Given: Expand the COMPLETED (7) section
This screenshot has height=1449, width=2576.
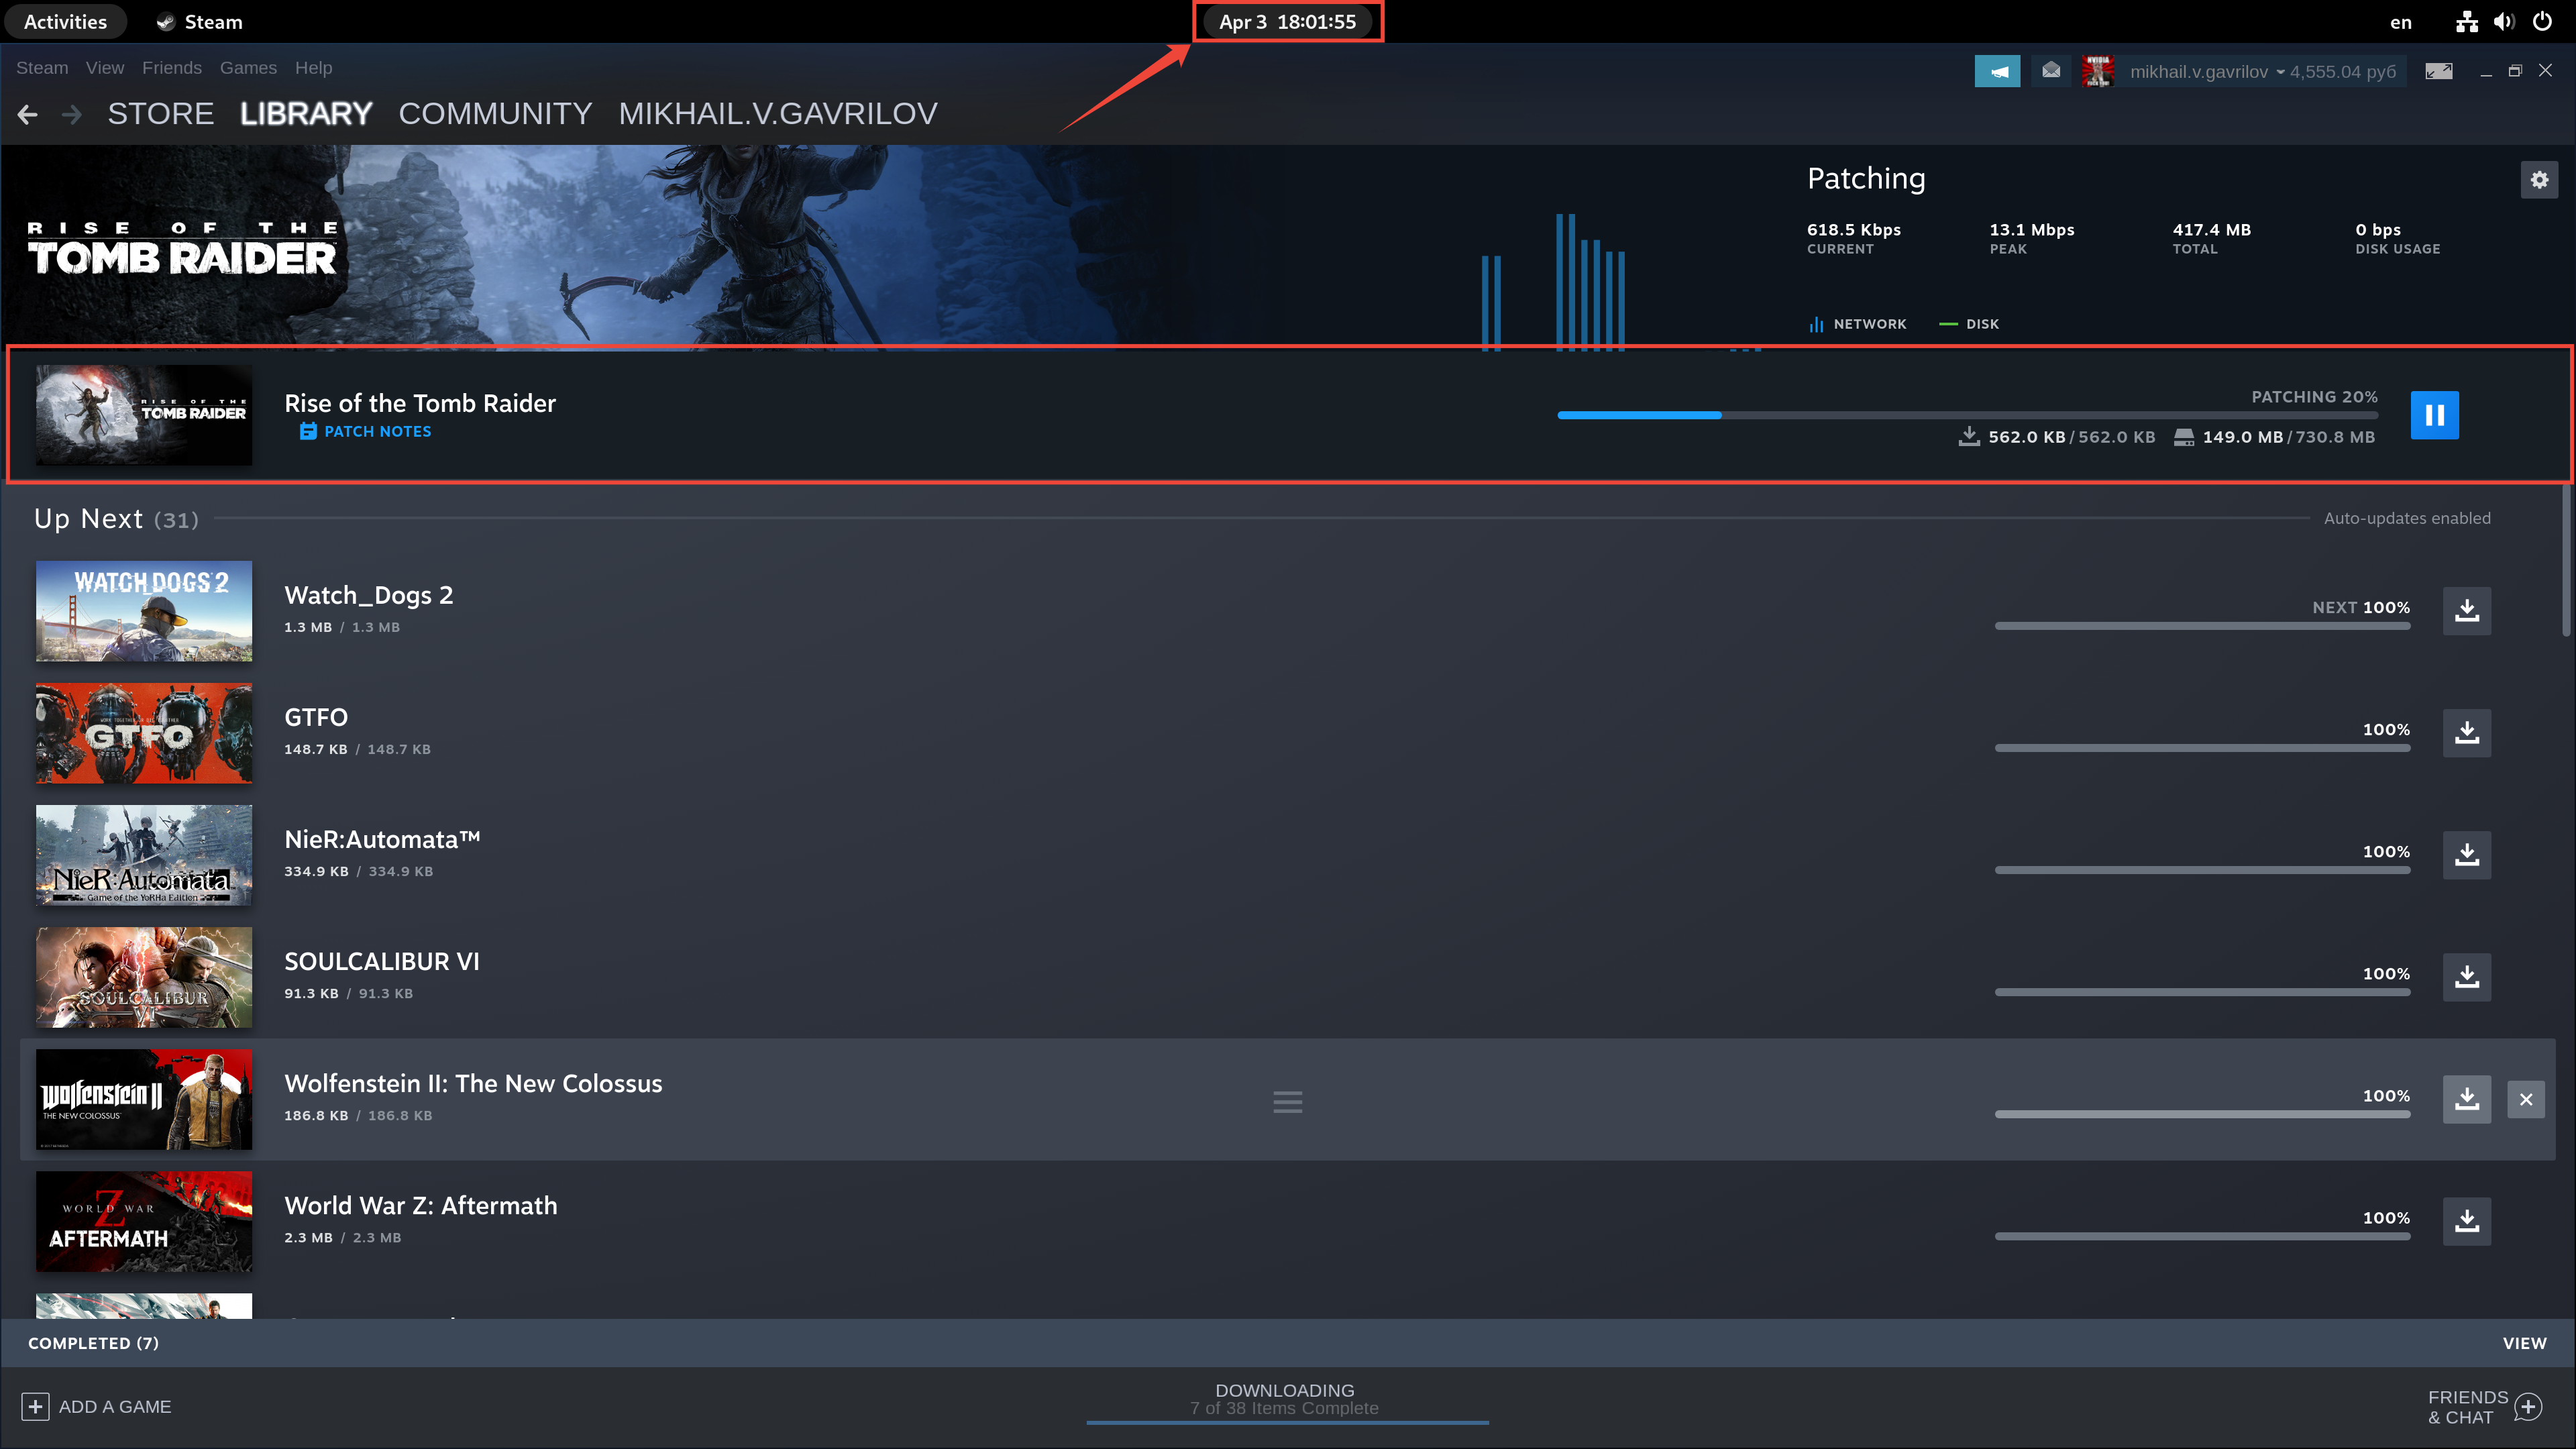Looking at the screenshot, I should tap(93, 1343).
